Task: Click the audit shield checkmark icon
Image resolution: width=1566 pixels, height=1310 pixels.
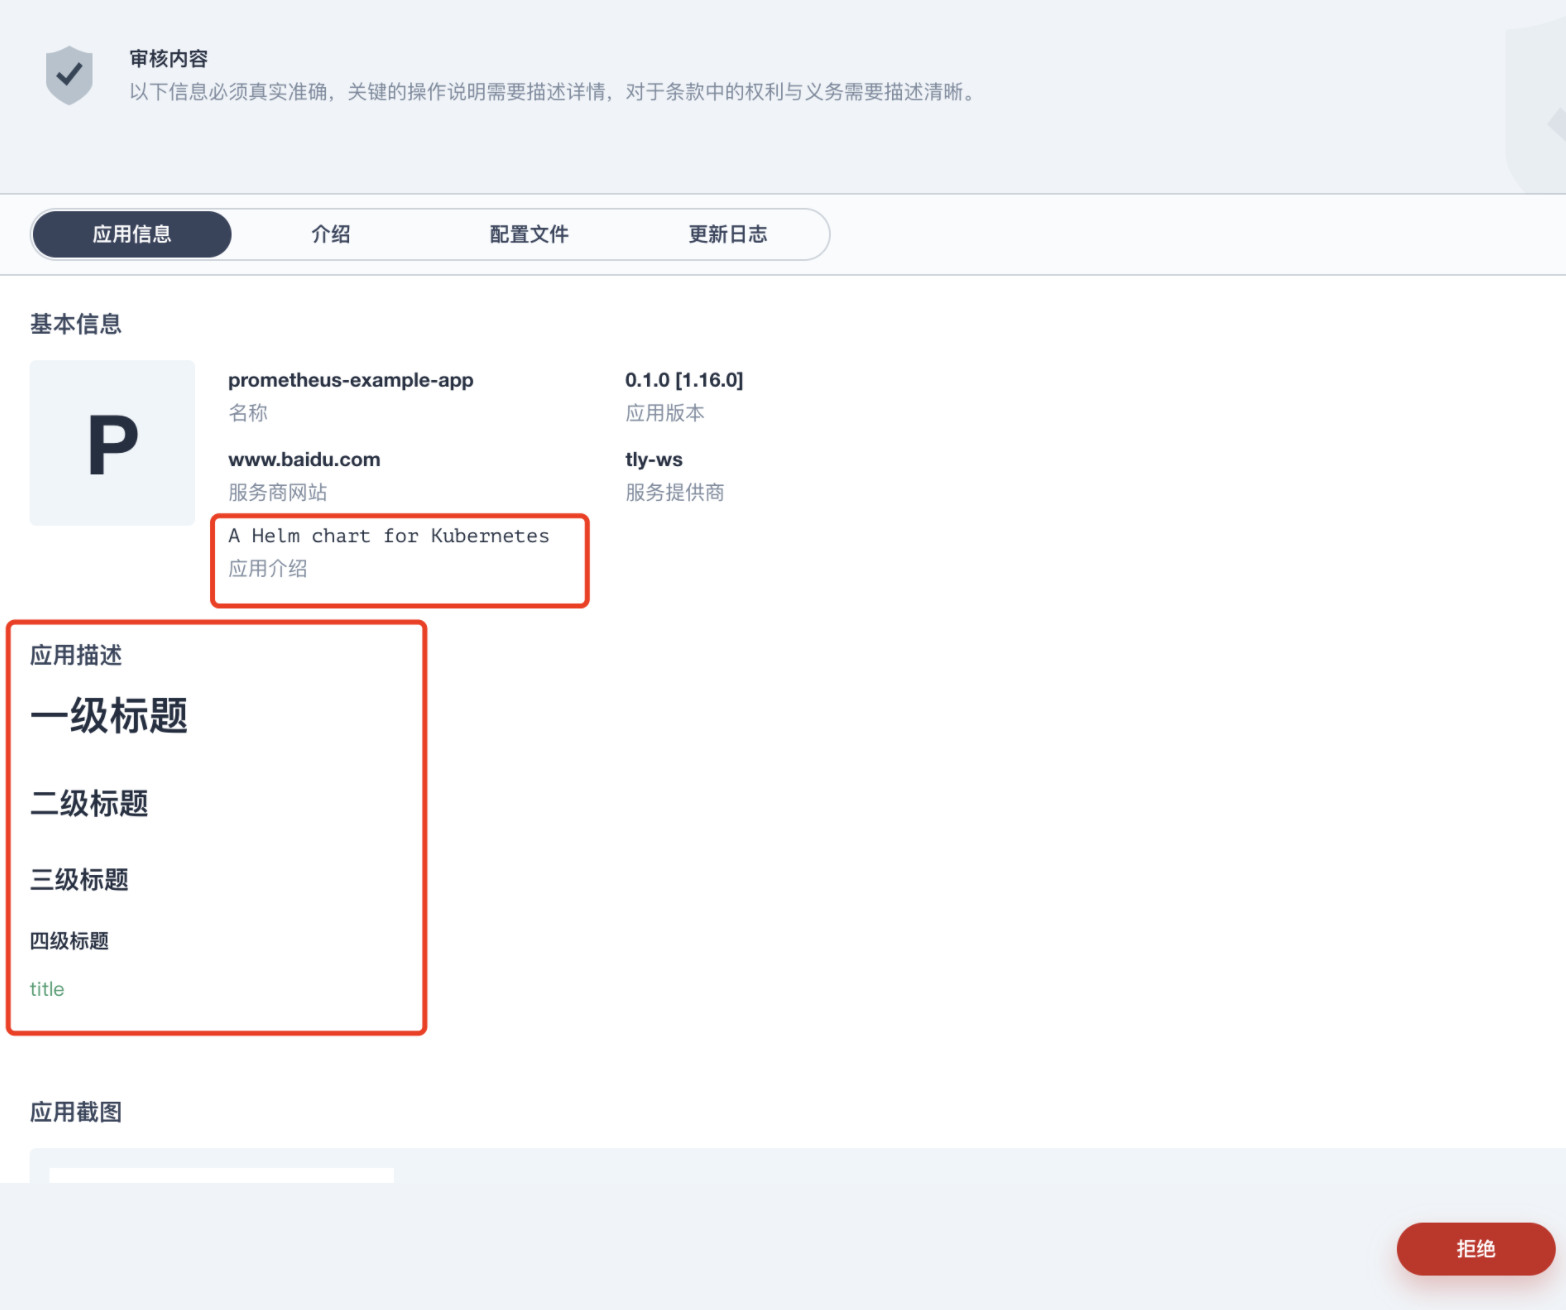Action: click(x=68, y=74)
